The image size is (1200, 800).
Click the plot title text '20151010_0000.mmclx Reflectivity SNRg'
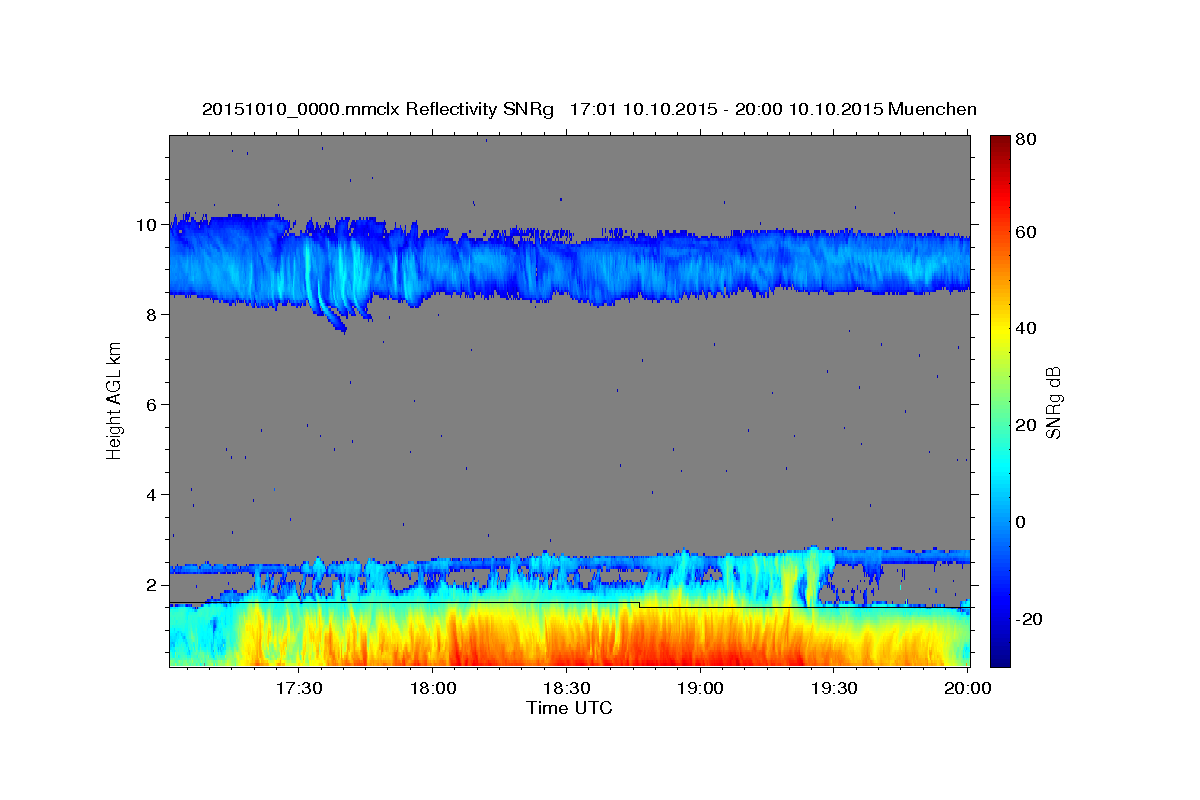pyautogui.click(x=378, y=109)
